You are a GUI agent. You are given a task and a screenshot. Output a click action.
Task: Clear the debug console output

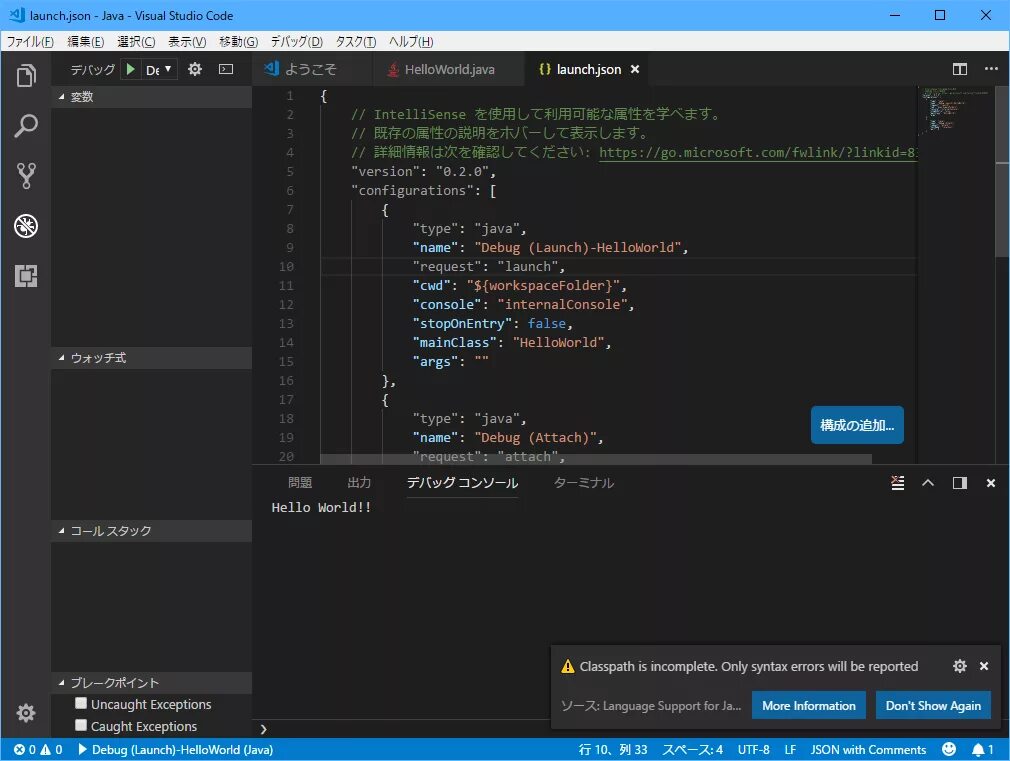tap(897, 483)
